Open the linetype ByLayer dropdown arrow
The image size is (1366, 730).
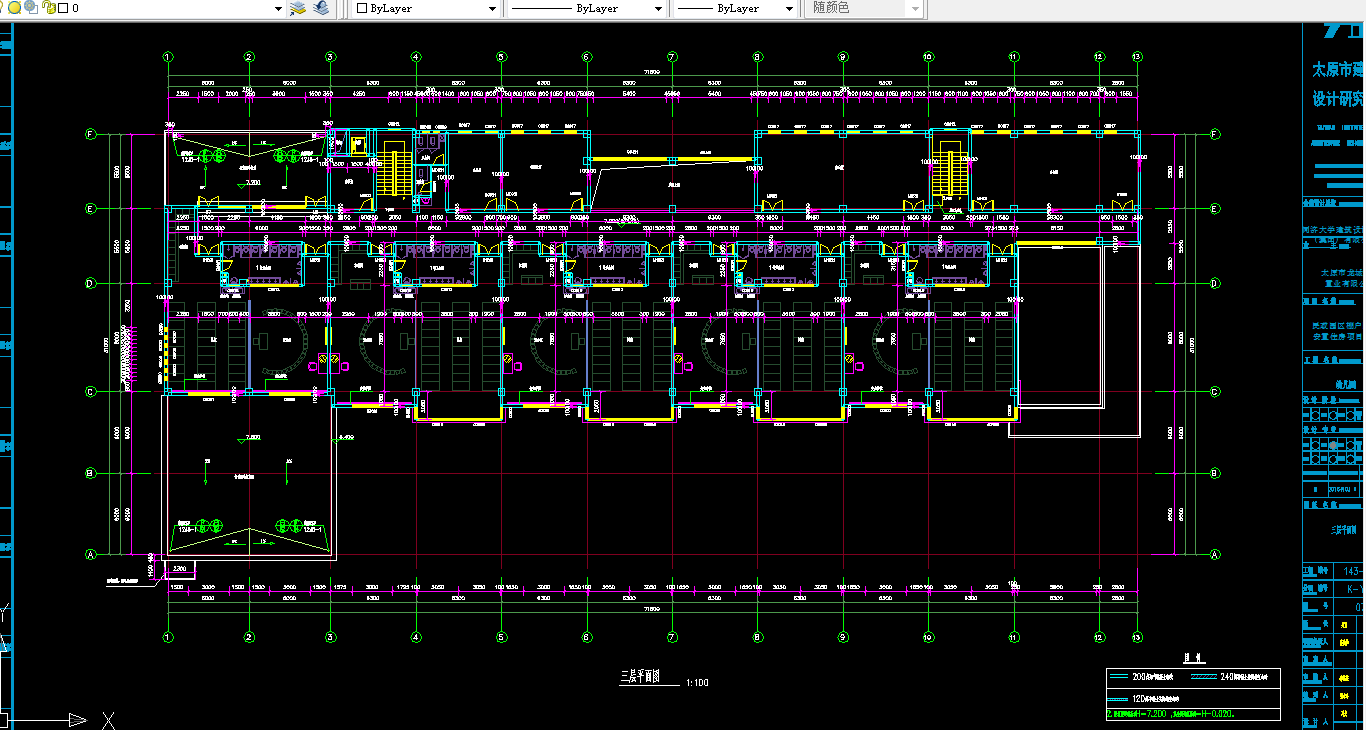pyautogui.click(x=658, y=8)
